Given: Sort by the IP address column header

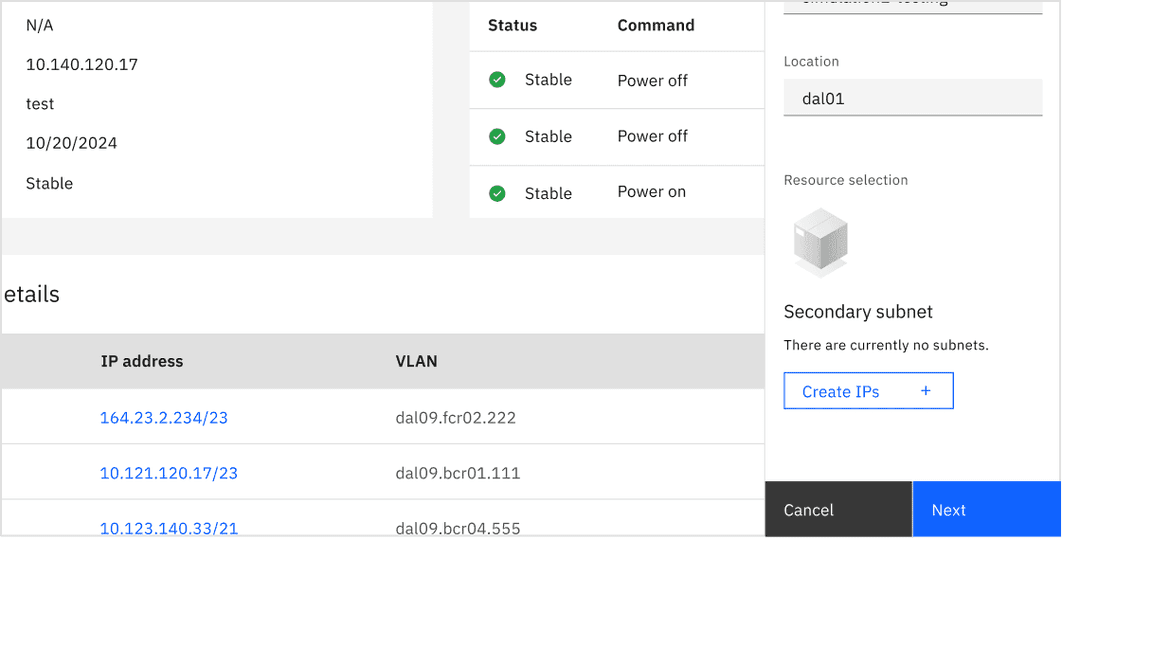Looking at the screenshot, I should [x=142, y=362].
